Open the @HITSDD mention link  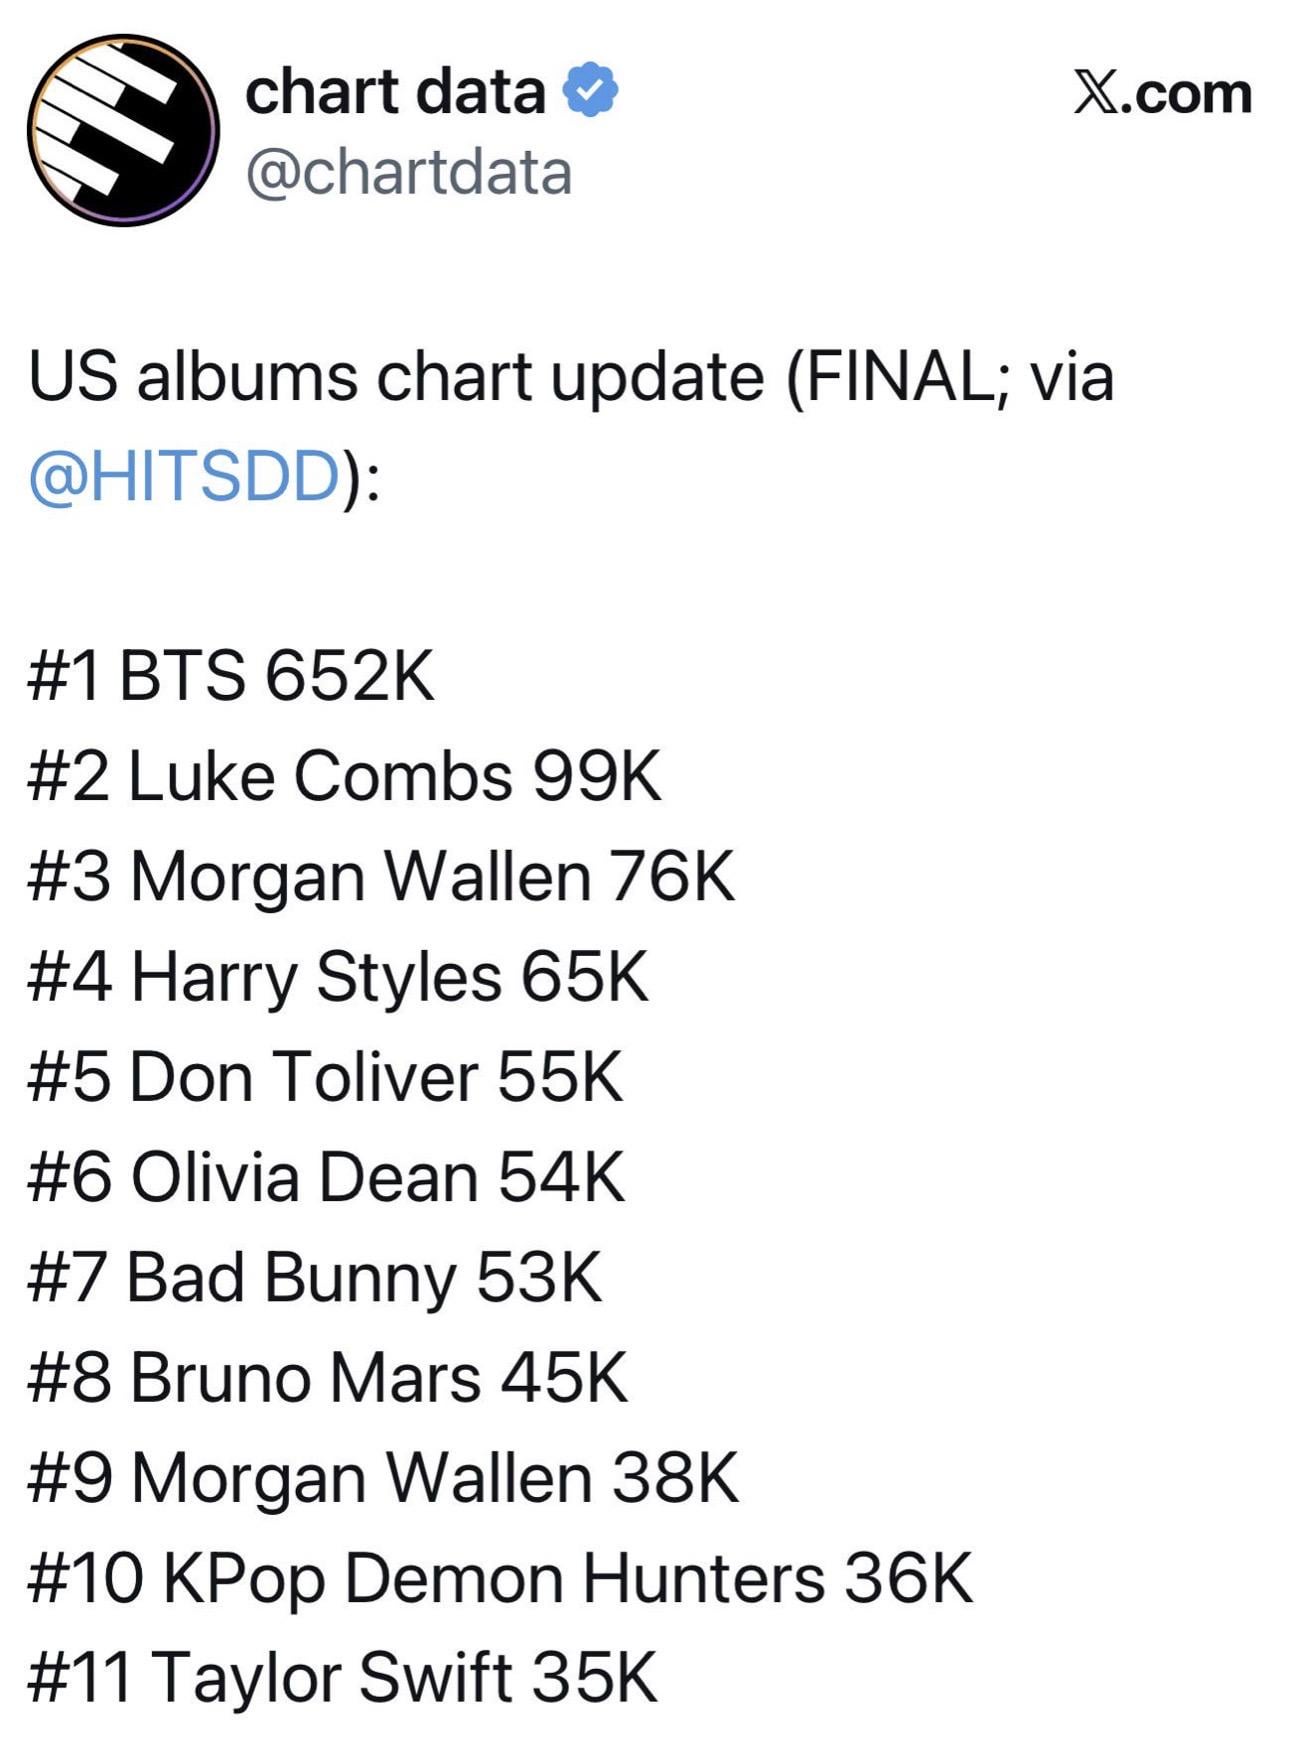click(x=186, y=476)
